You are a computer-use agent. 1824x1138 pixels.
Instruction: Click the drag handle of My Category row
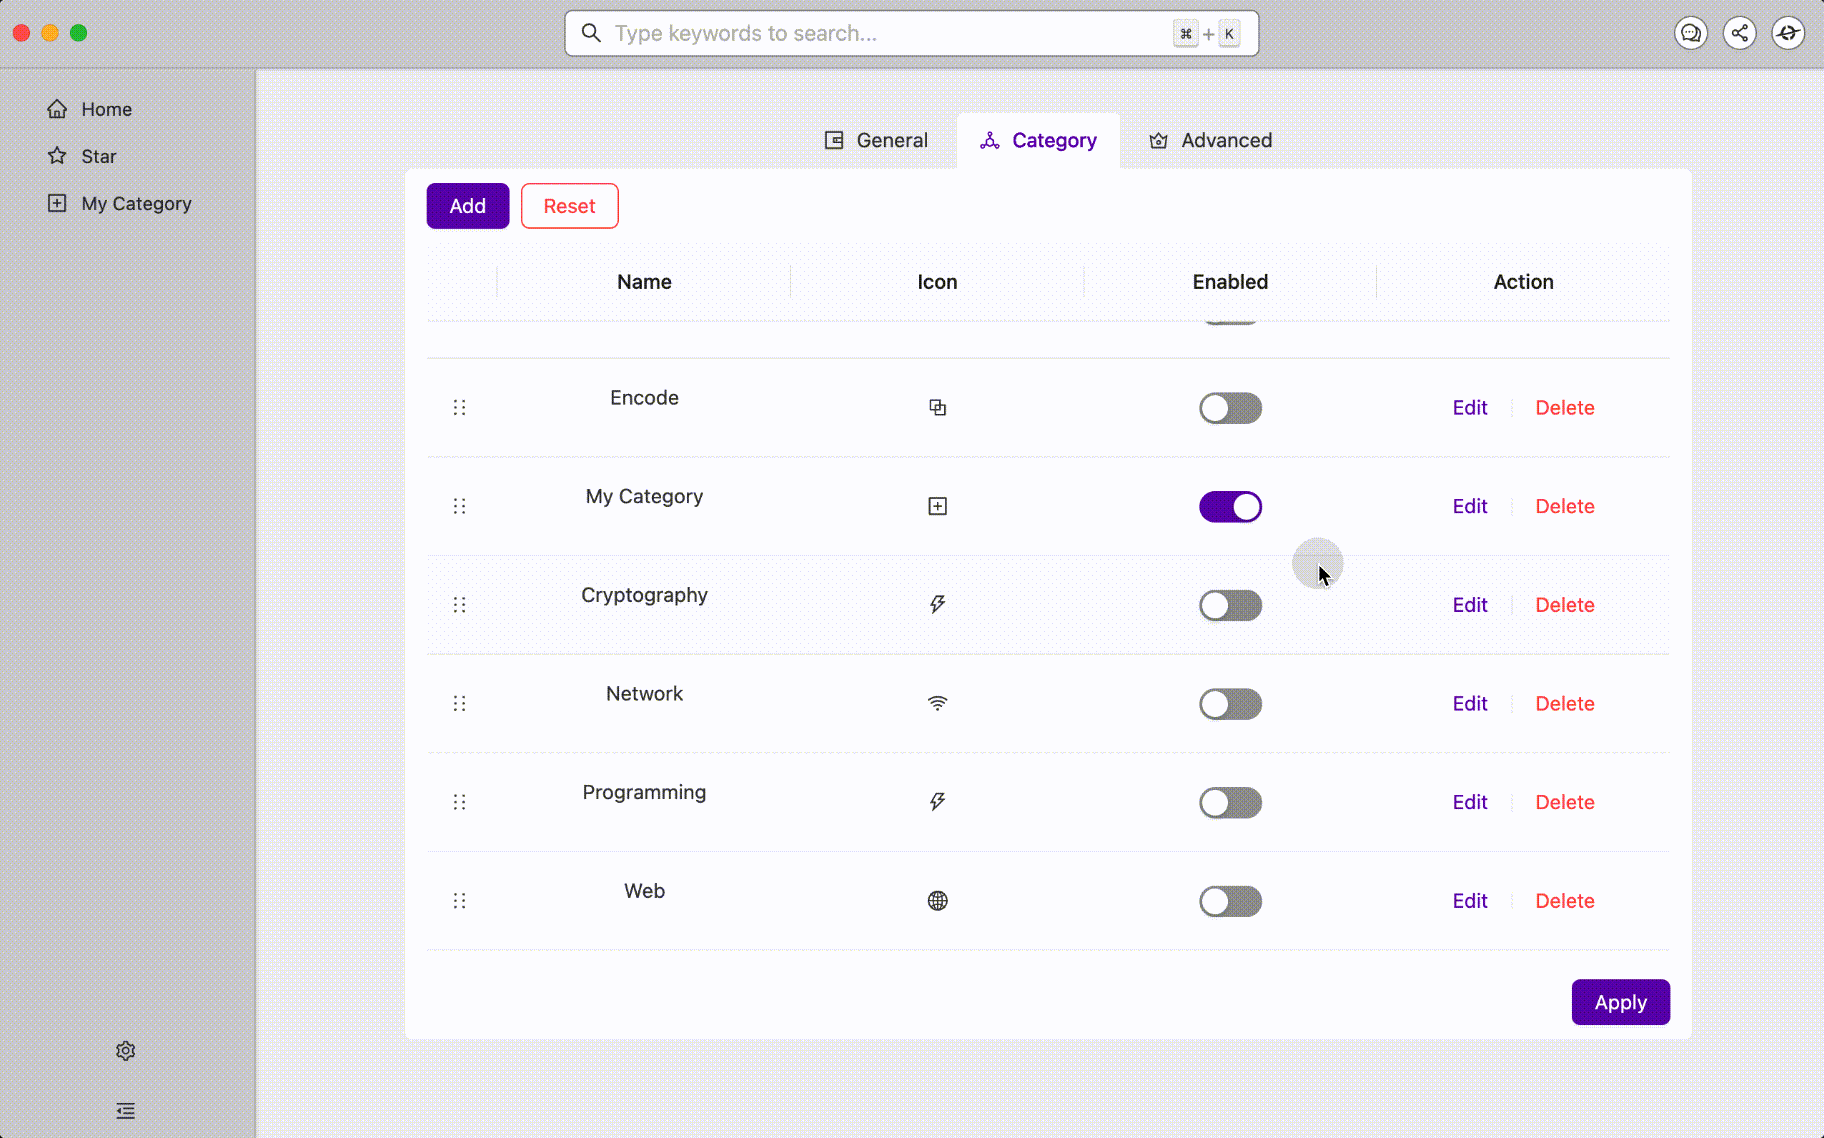(x=459, y=506)
